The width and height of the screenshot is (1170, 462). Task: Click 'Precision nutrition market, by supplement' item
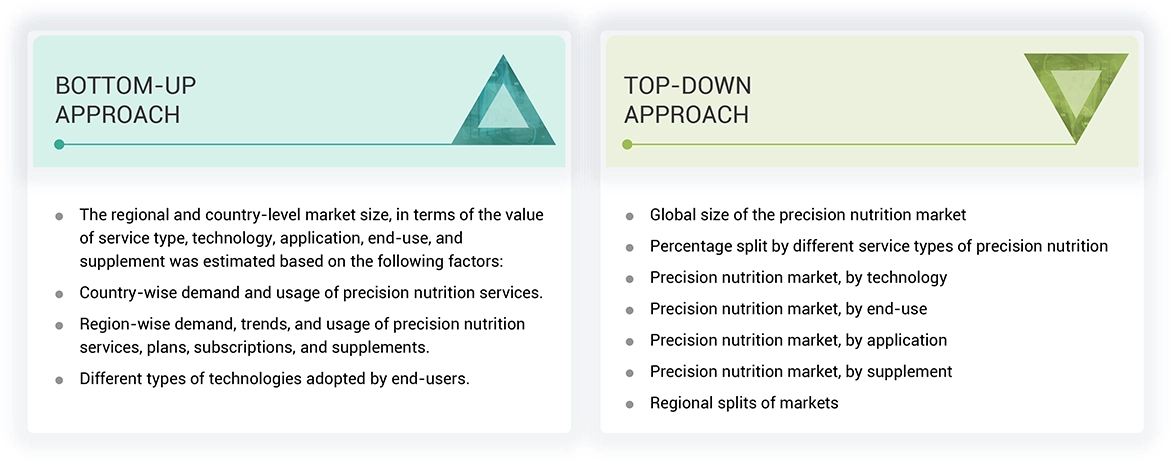click(800, 372)
